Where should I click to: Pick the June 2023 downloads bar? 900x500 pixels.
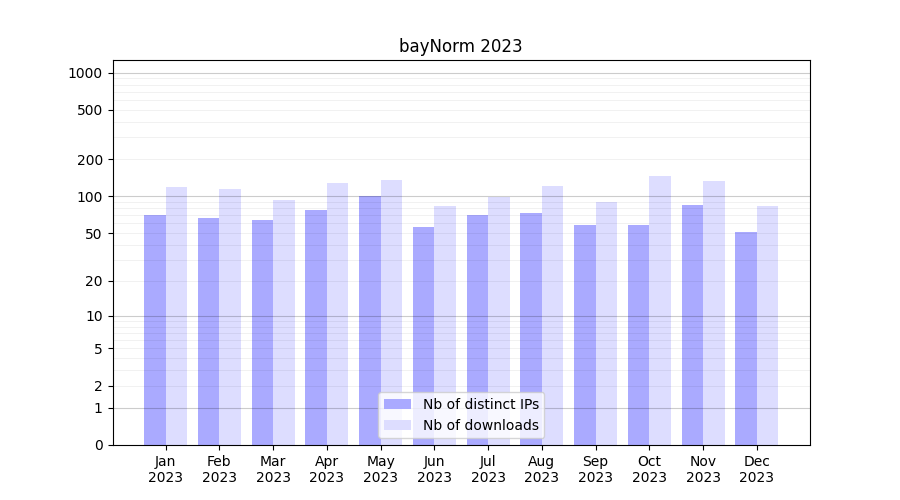[445, 325]
